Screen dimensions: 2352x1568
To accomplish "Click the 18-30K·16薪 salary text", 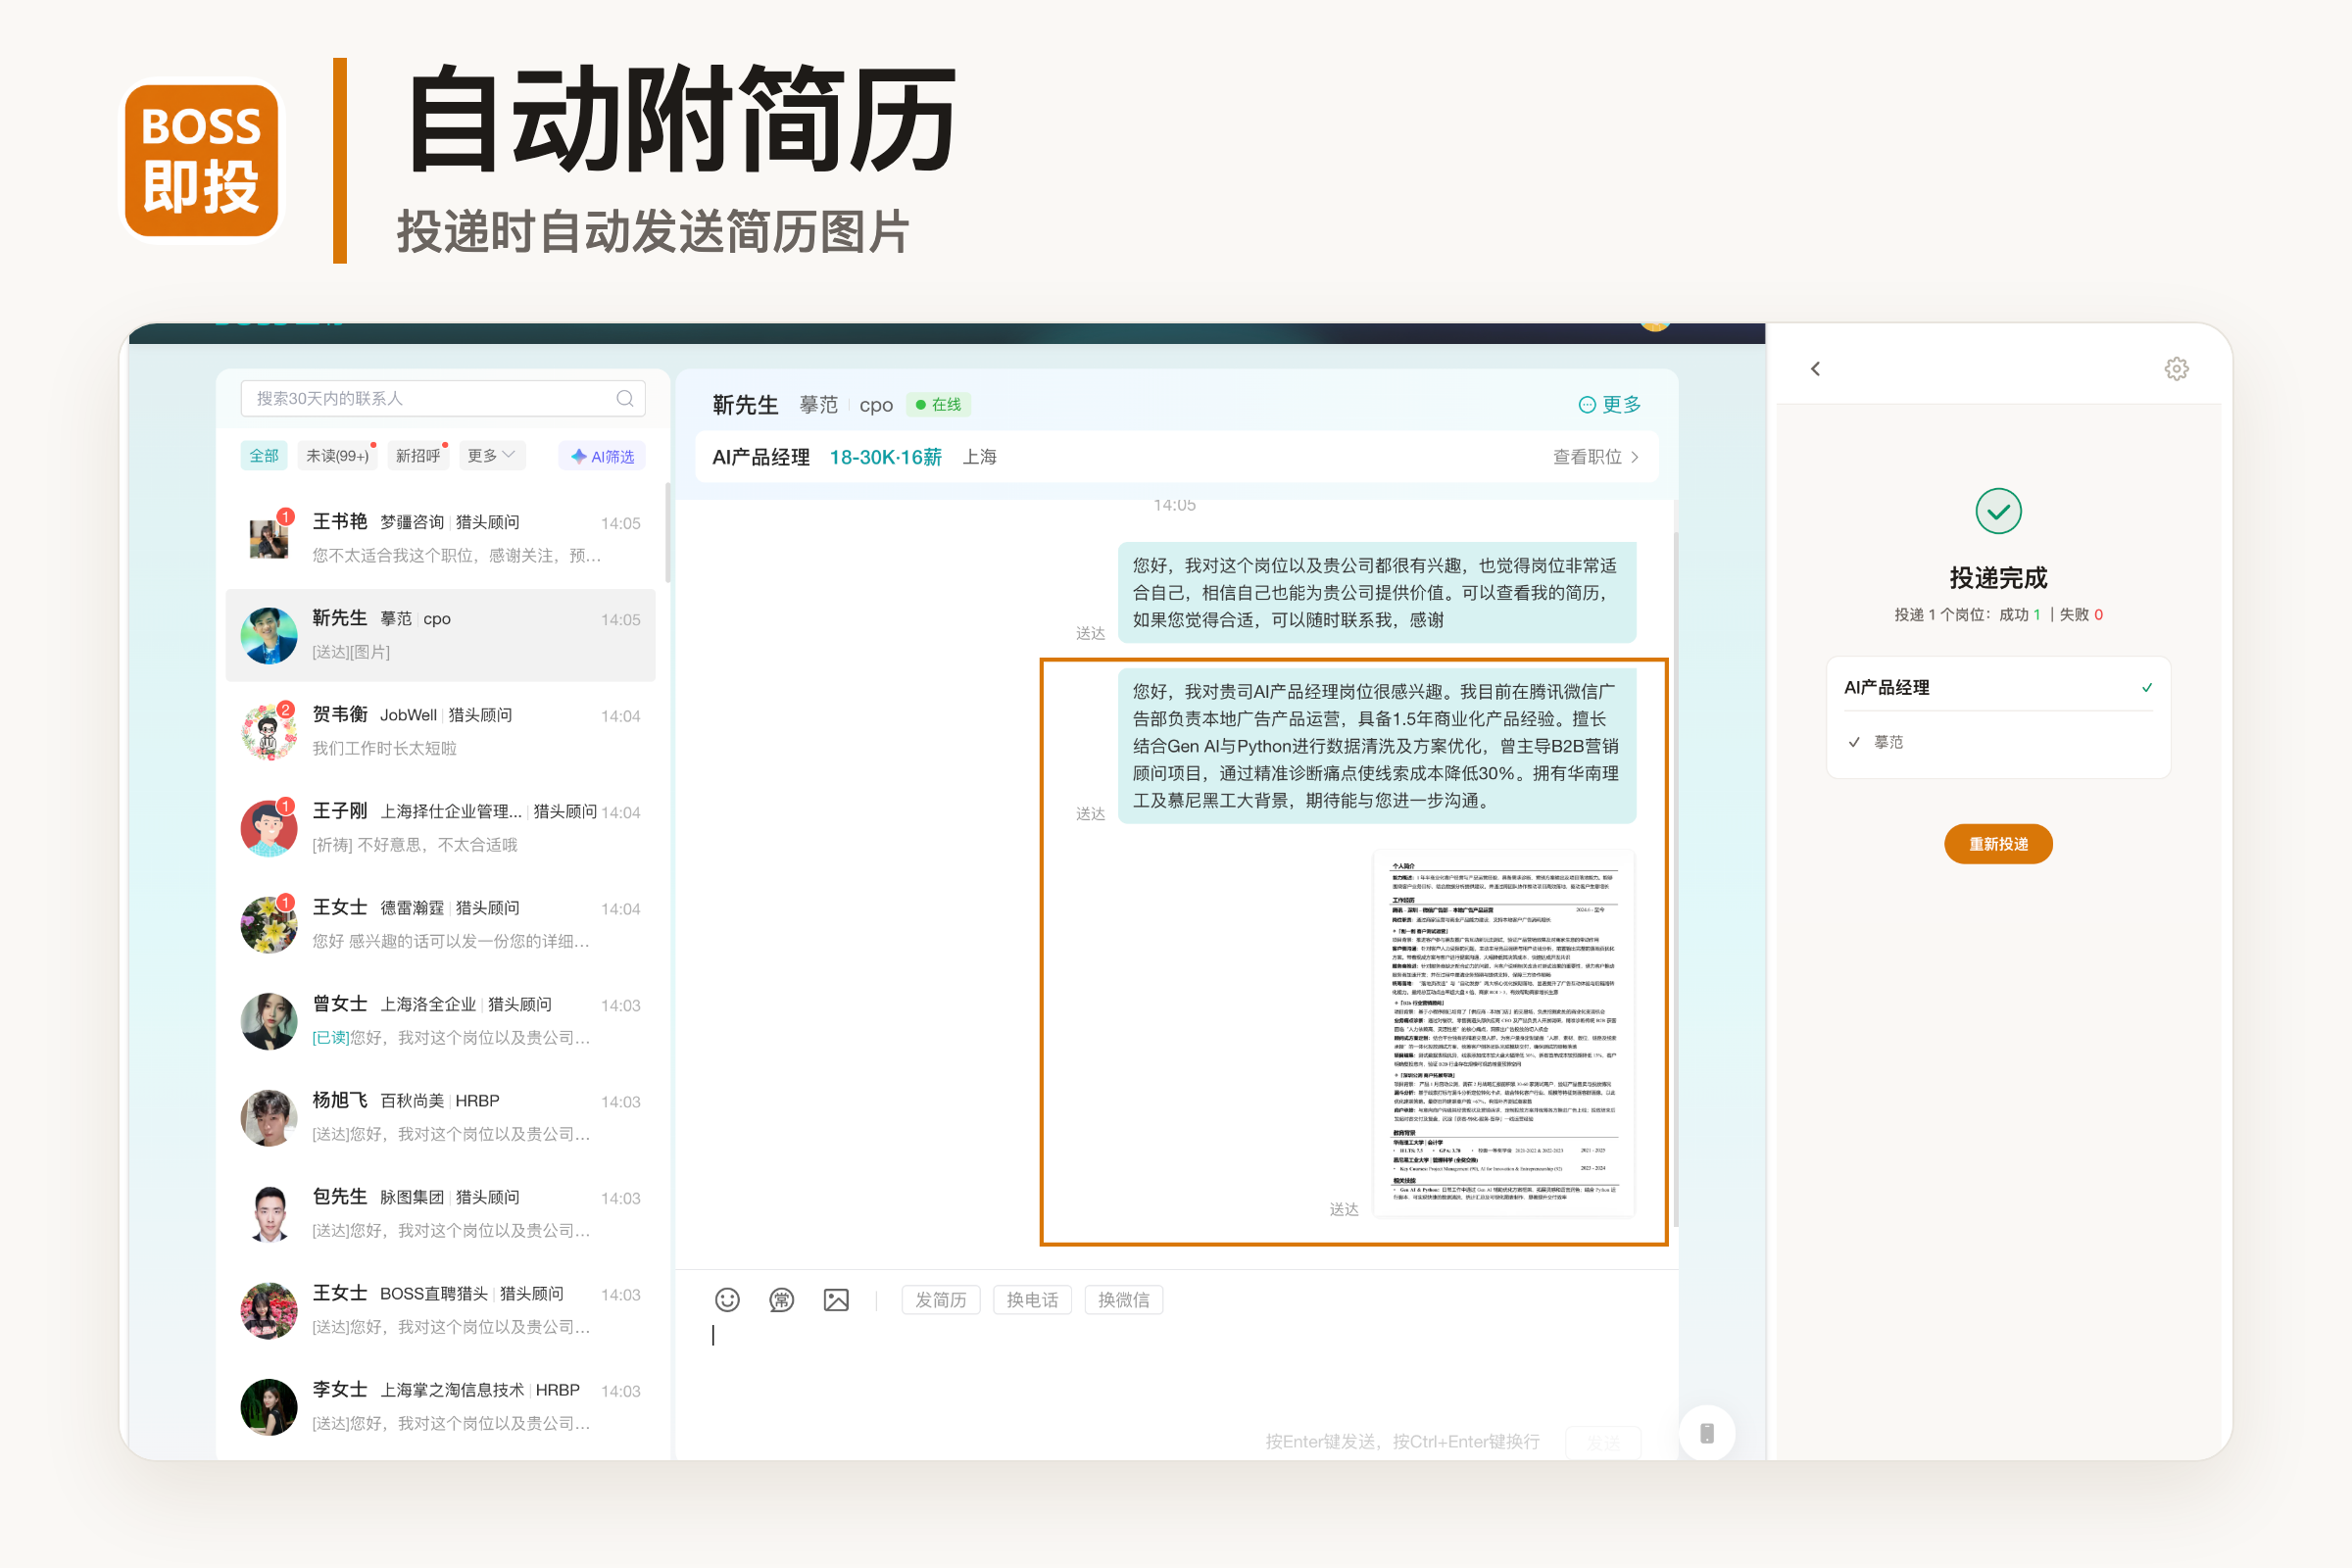I will point(885,457).
